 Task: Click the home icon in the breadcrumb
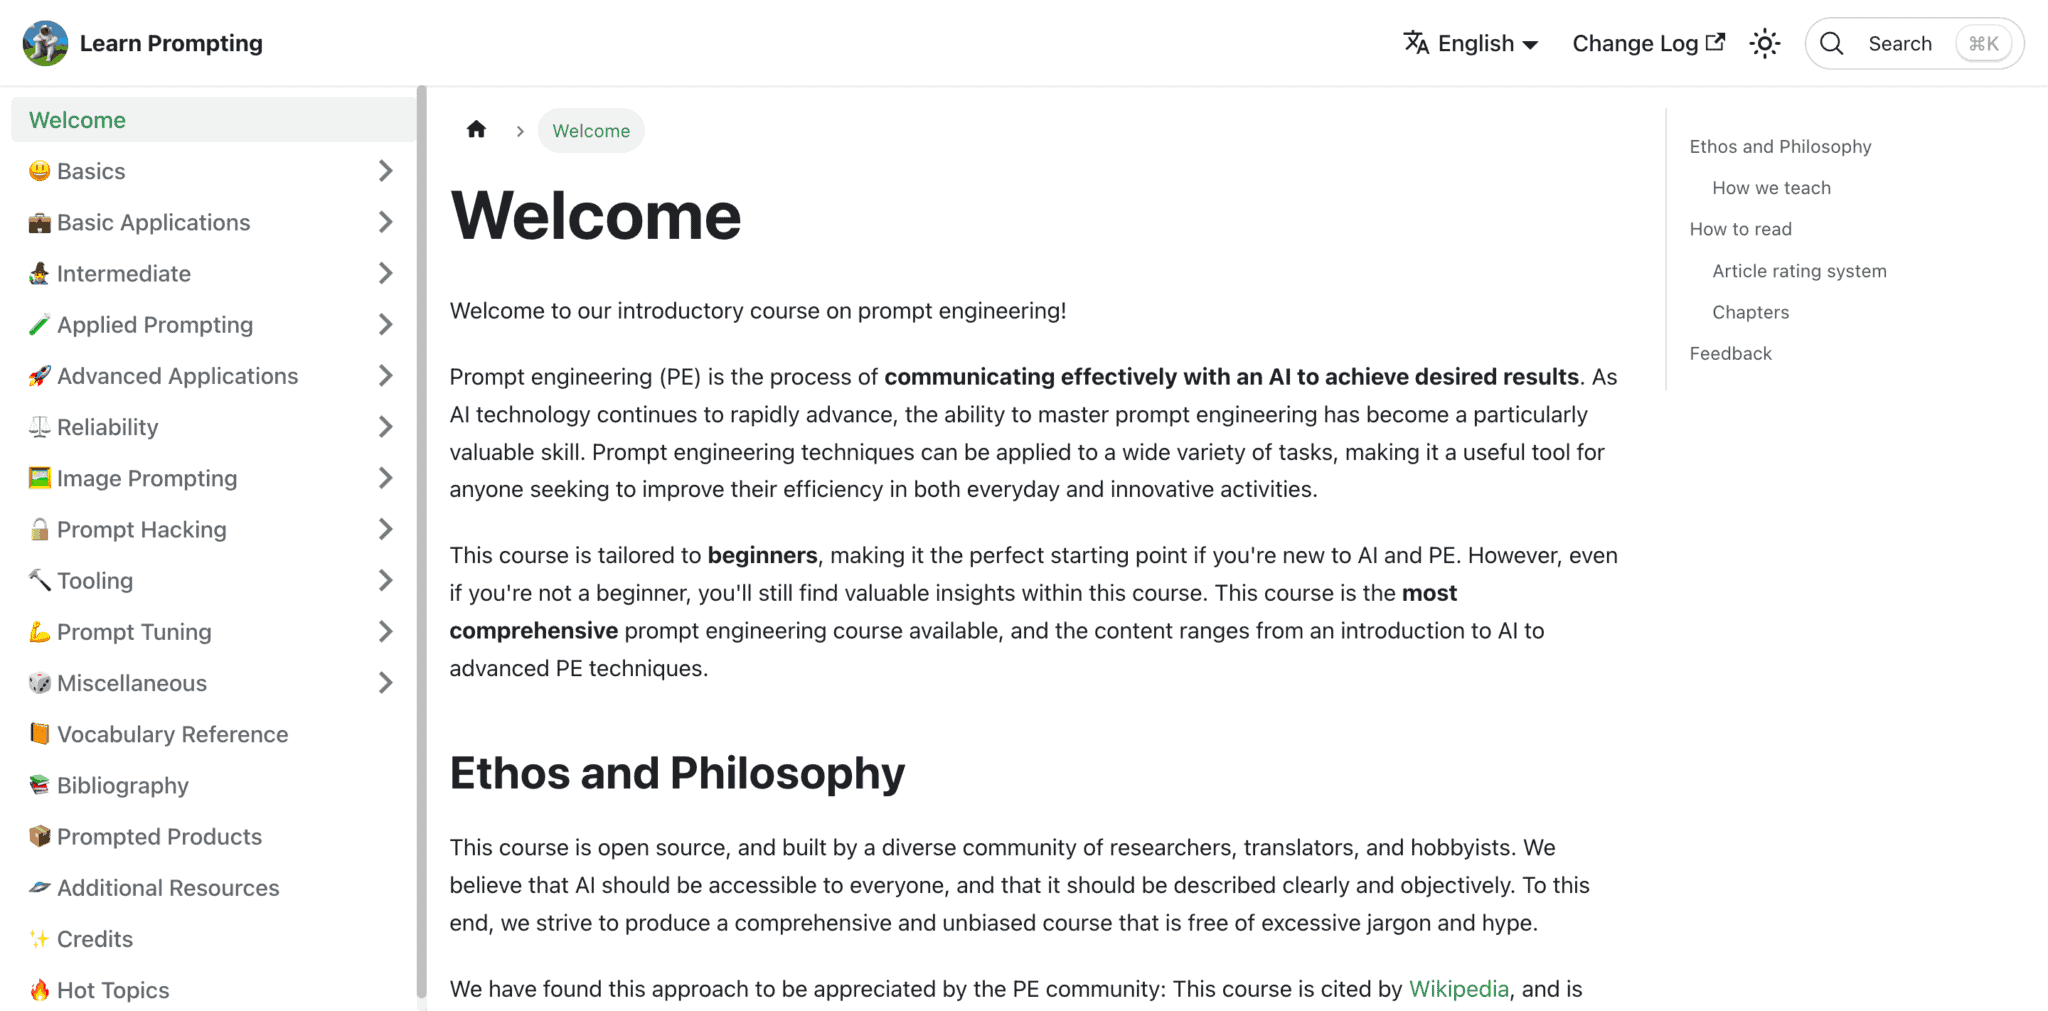tap(476, 130)
